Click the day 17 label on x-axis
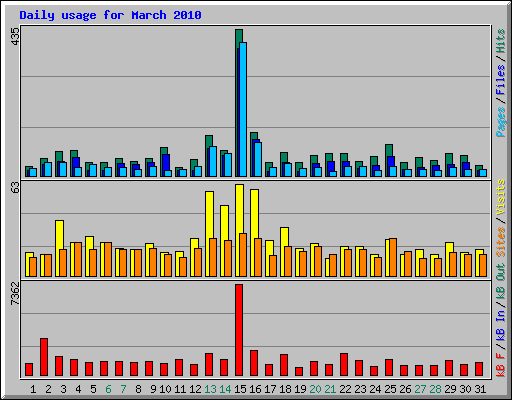 pos(270,389)
